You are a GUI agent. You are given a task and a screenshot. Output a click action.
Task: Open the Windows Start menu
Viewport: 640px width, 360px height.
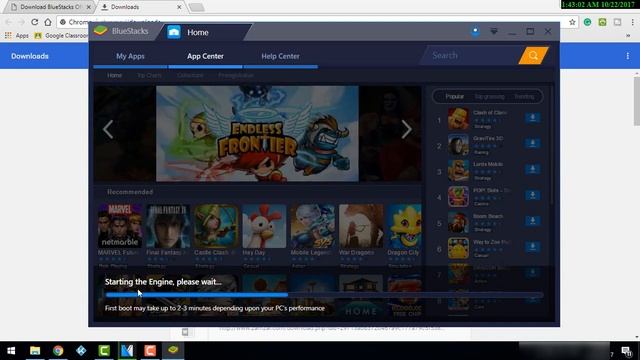pos(11,351)
